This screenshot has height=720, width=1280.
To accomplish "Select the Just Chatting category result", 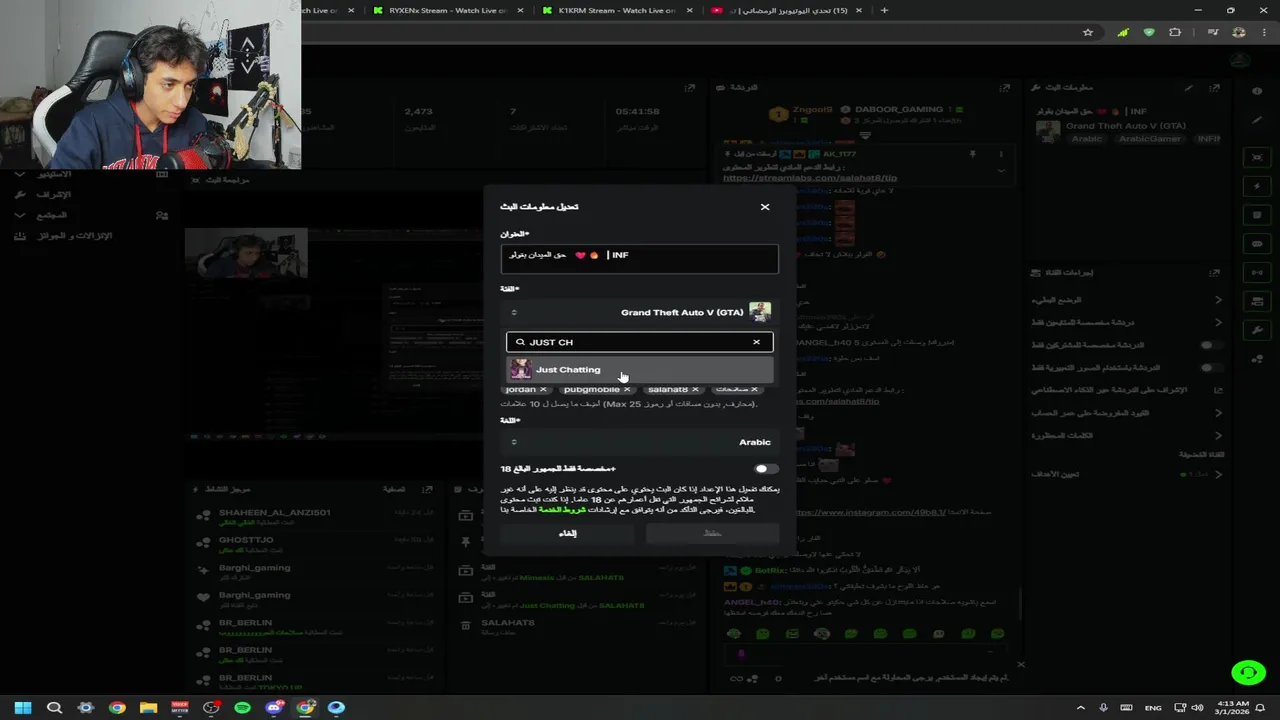I will (640, 370).
